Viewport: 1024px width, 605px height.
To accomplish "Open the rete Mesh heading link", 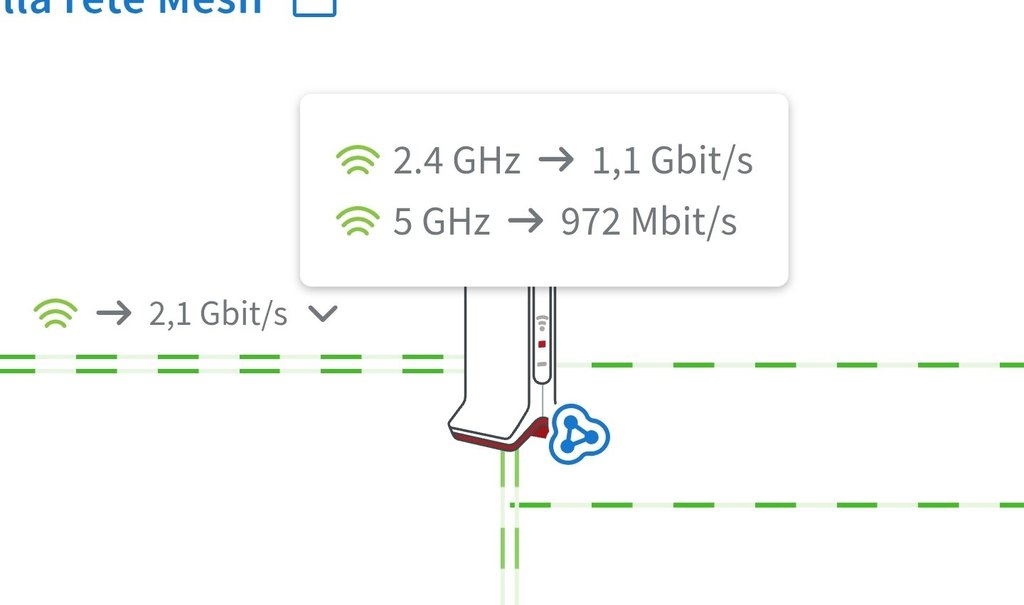I will click(x=131, y=7).
